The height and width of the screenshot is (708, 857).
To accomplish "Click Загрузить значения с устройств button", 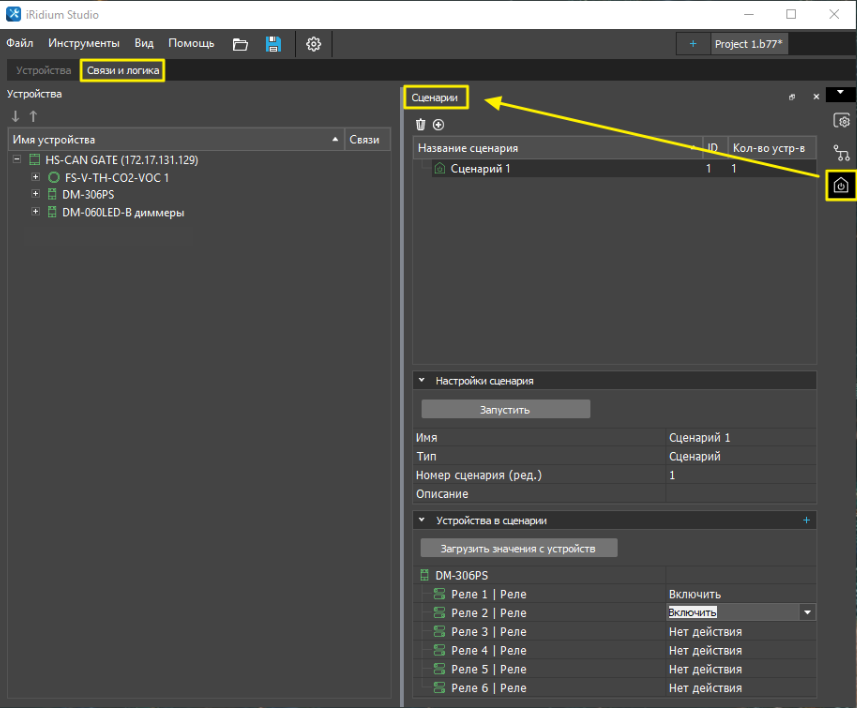I will pos(519,548).
